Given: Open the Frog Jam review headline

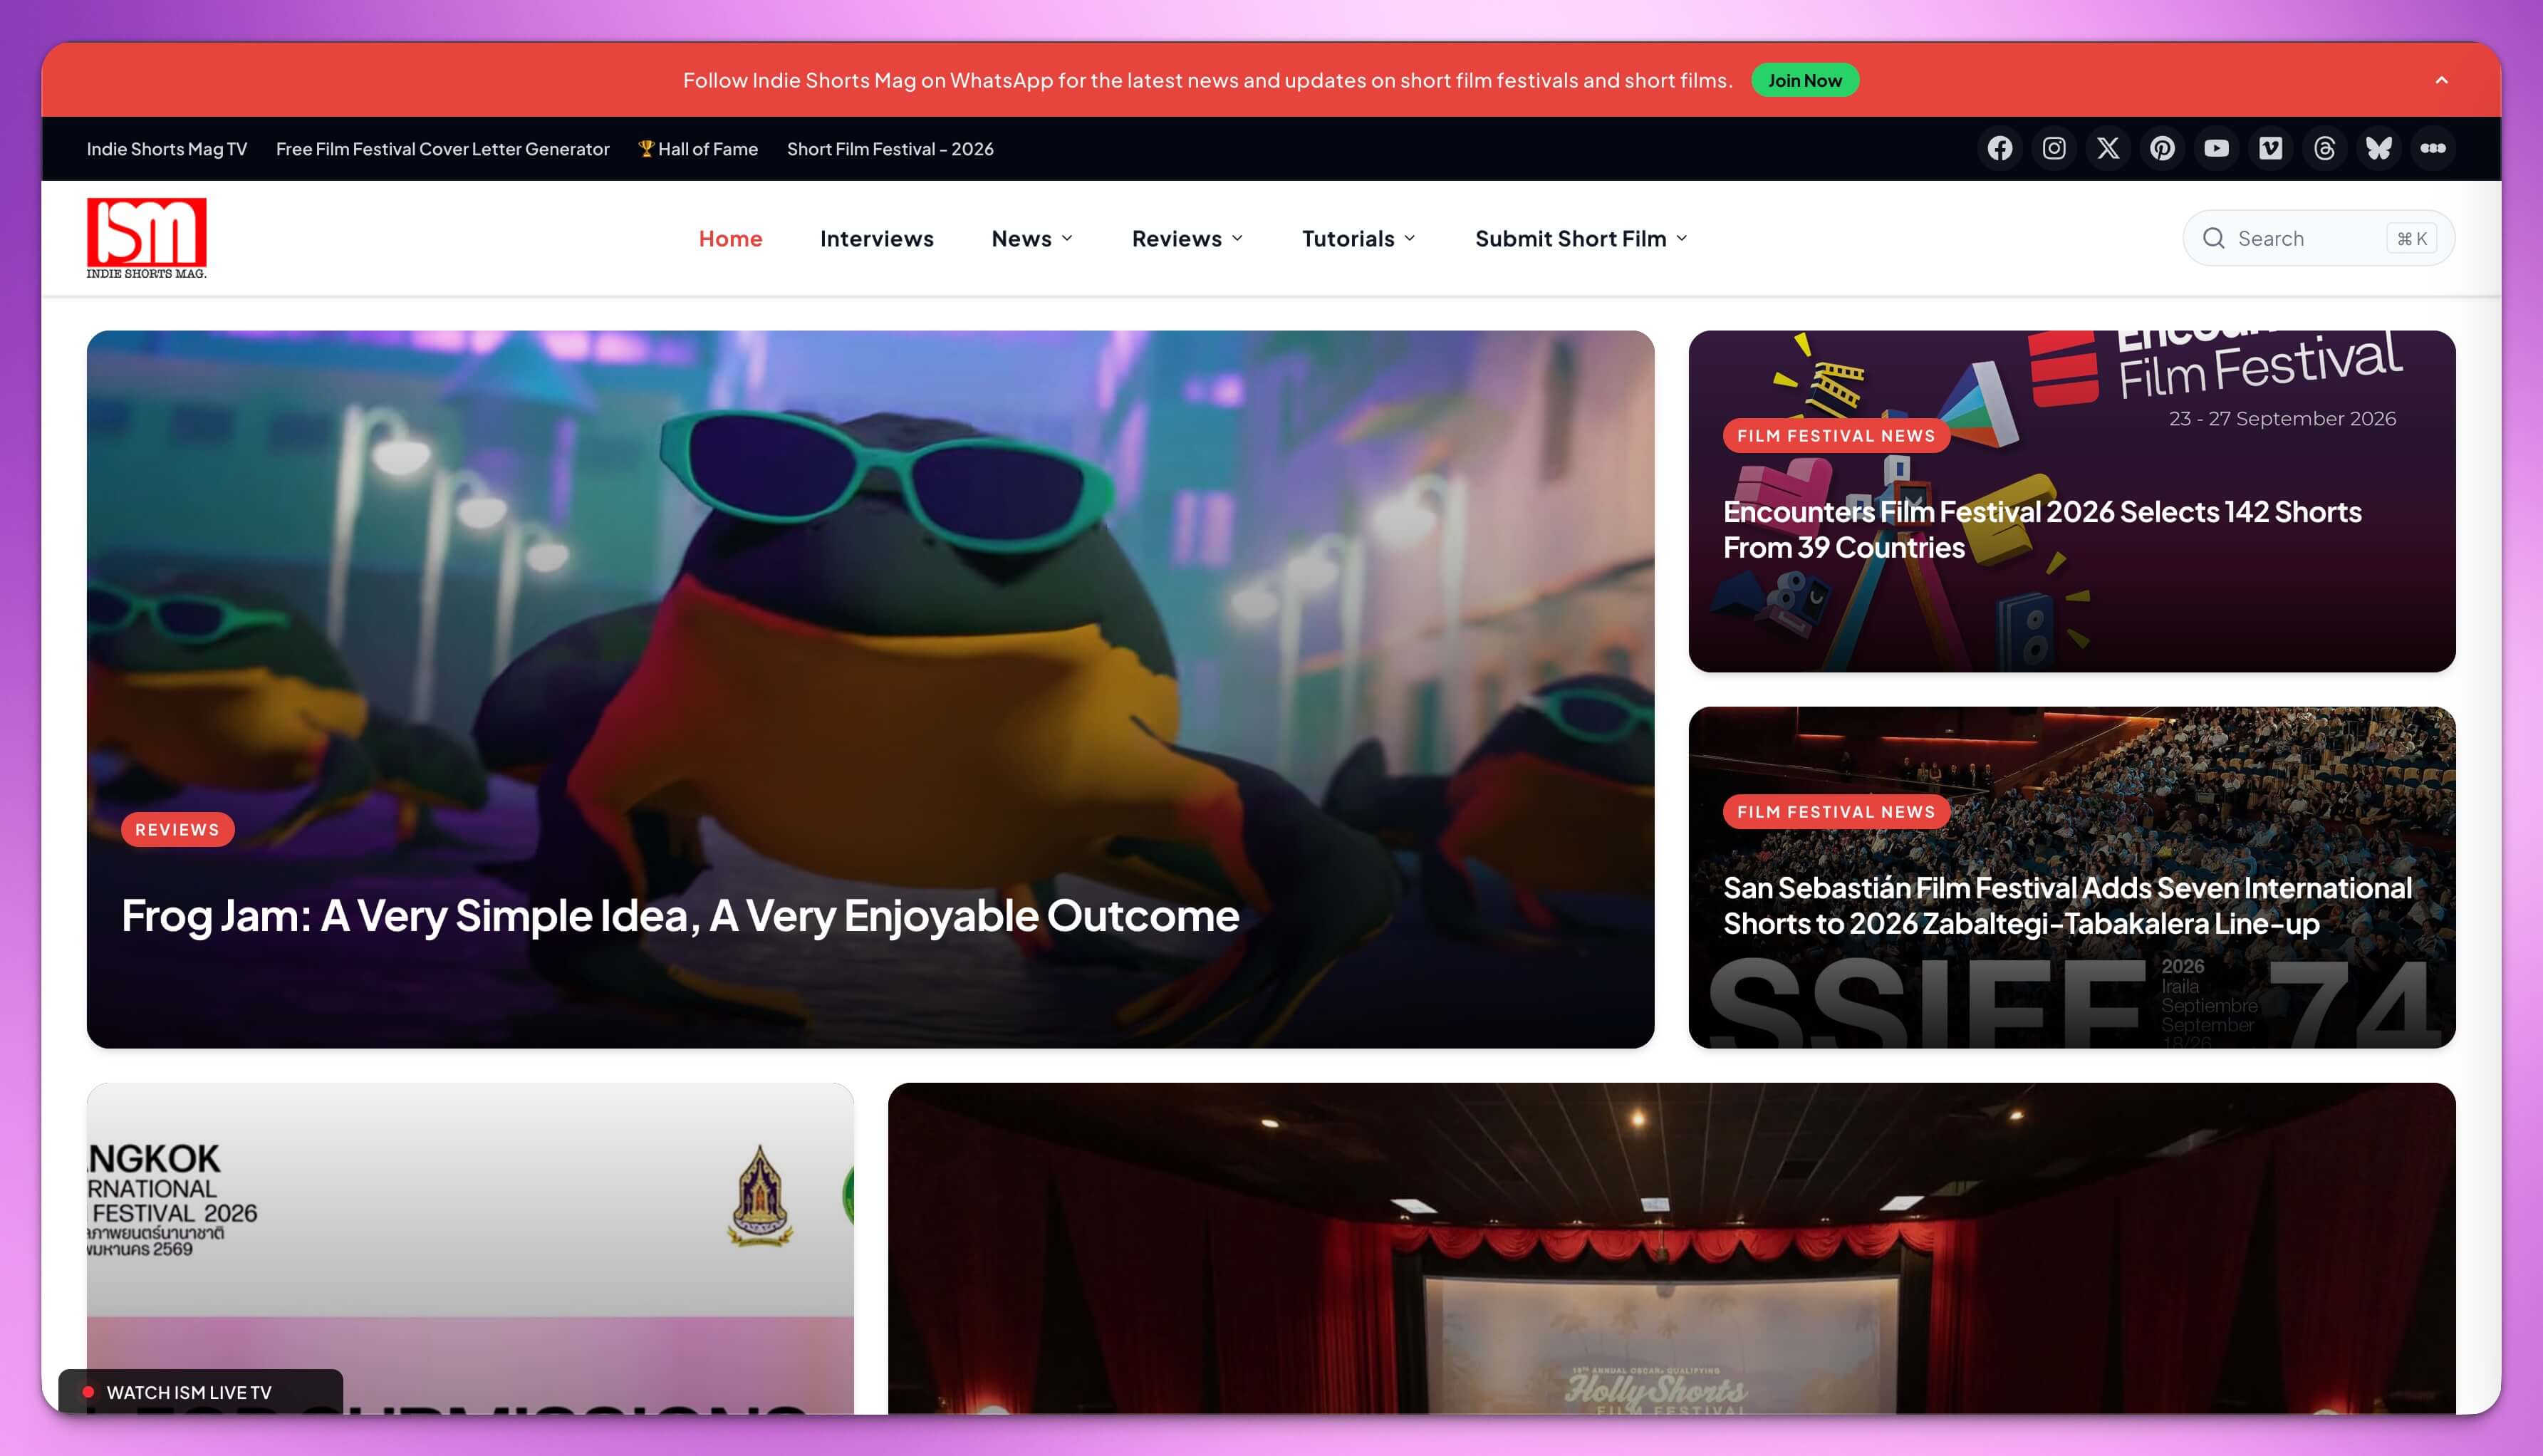Looking at the screenshot, I should click(680, 915).
